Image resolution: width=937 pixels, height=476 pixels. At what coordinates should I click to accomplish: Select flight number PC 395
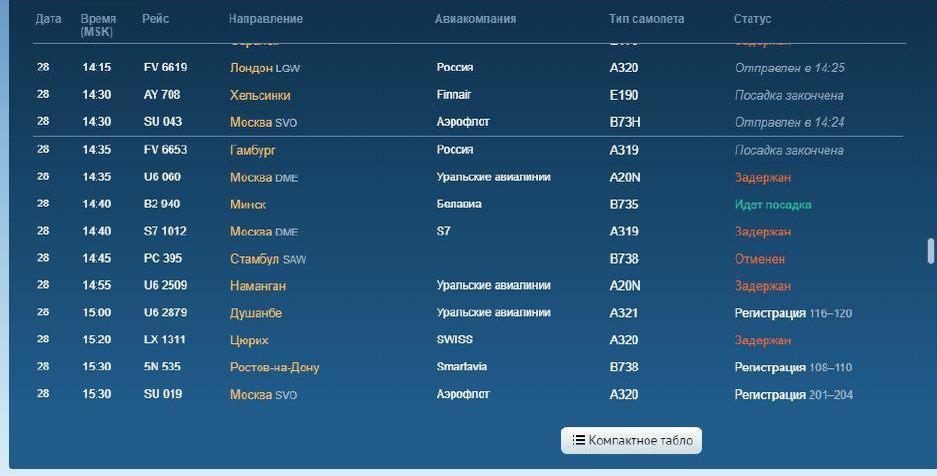point(163,259)
